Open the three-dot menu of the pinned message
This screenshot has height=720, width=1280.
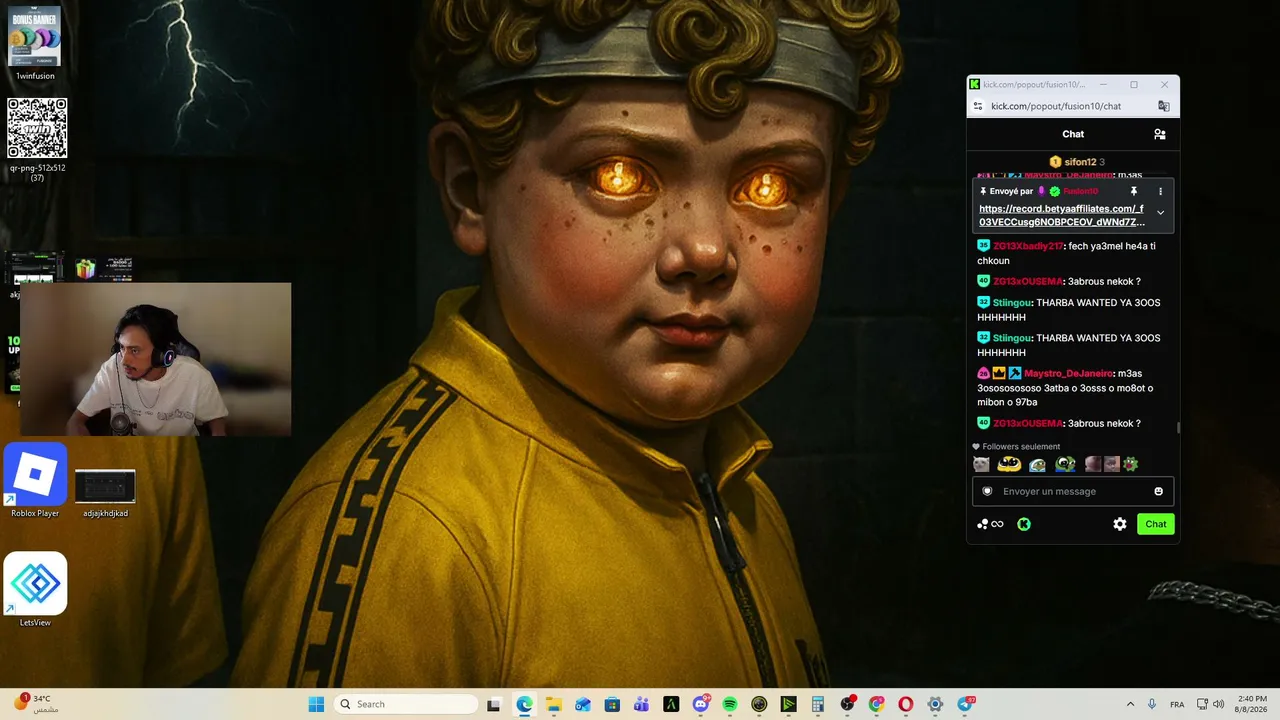(x=1160, y=191)
